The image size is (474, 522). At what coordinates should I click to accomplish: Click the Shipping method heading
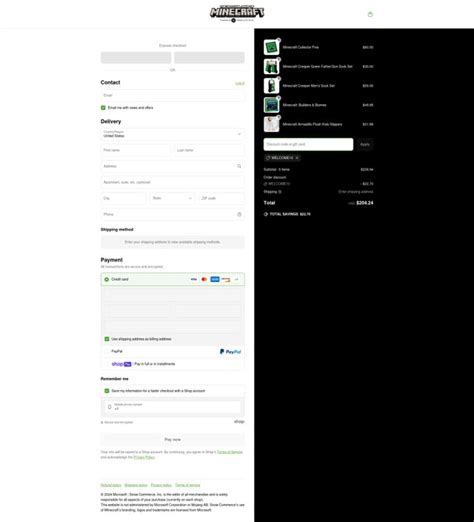click(x=117, y=230)
